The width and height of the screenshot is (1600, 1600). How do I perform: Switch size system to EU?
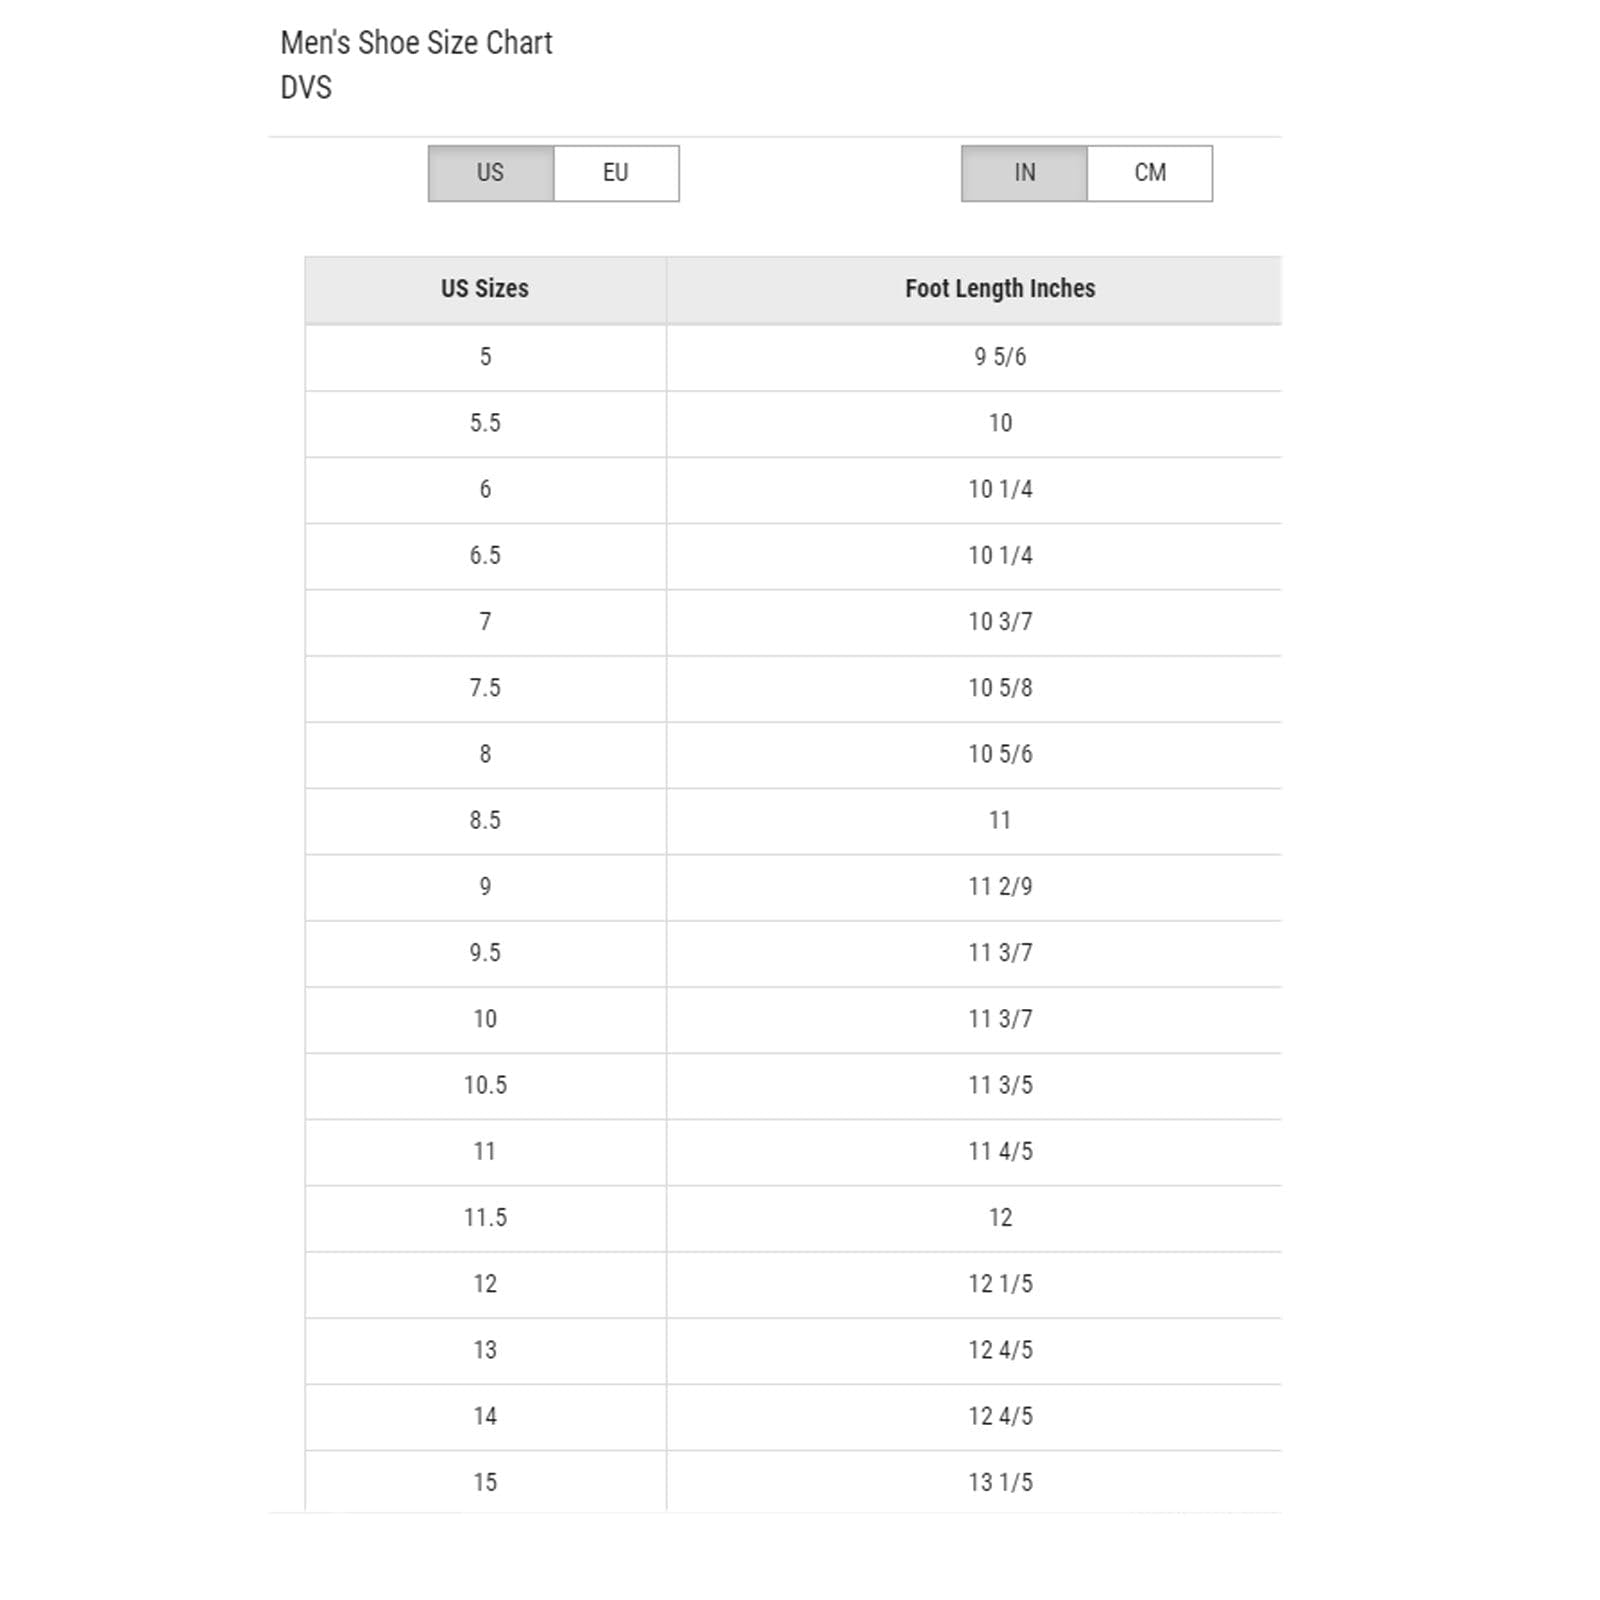(616, 173)
